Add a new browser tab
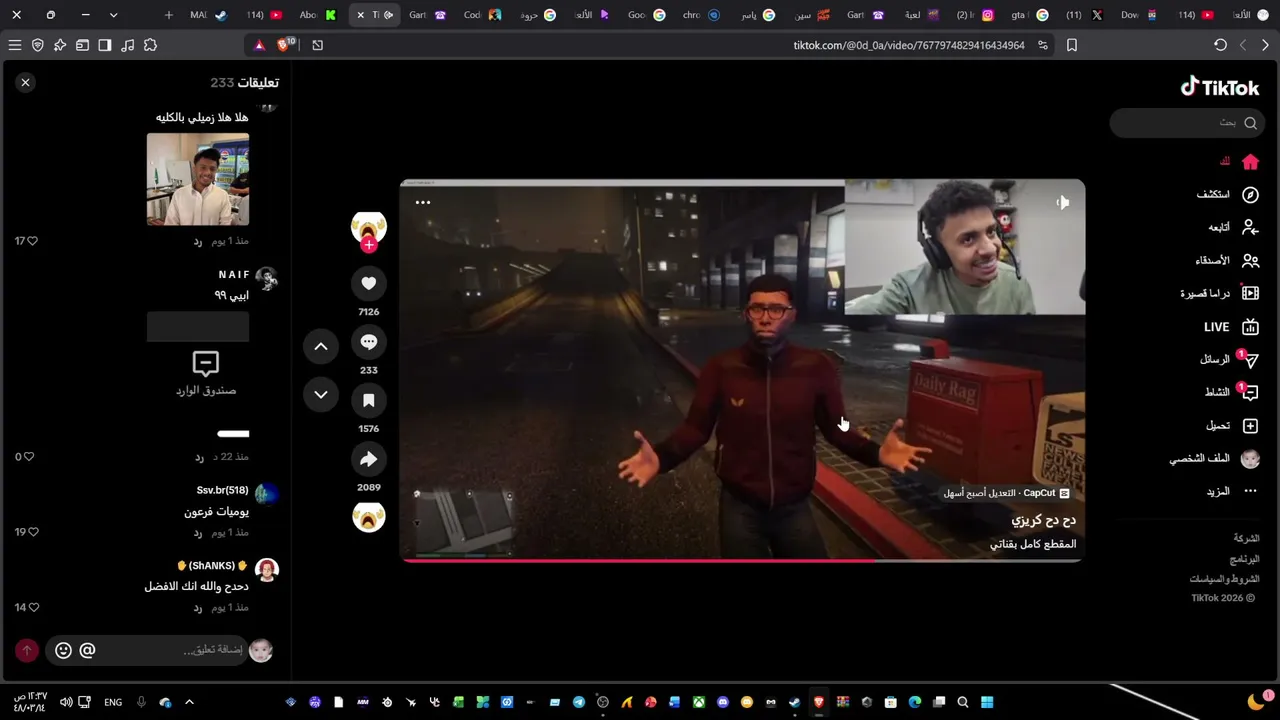The height and width of the screenshot is (720, 1280). (168, 15)
